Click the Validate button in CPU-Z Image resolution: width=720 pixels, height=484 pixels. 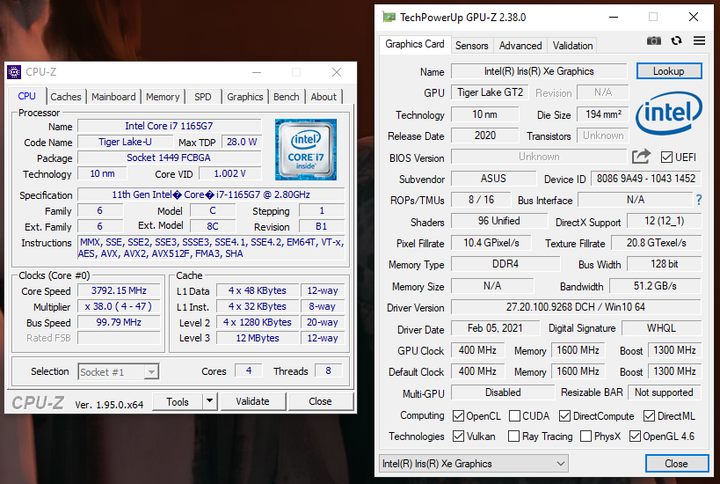pyautogui.click(x=253, y=401)
